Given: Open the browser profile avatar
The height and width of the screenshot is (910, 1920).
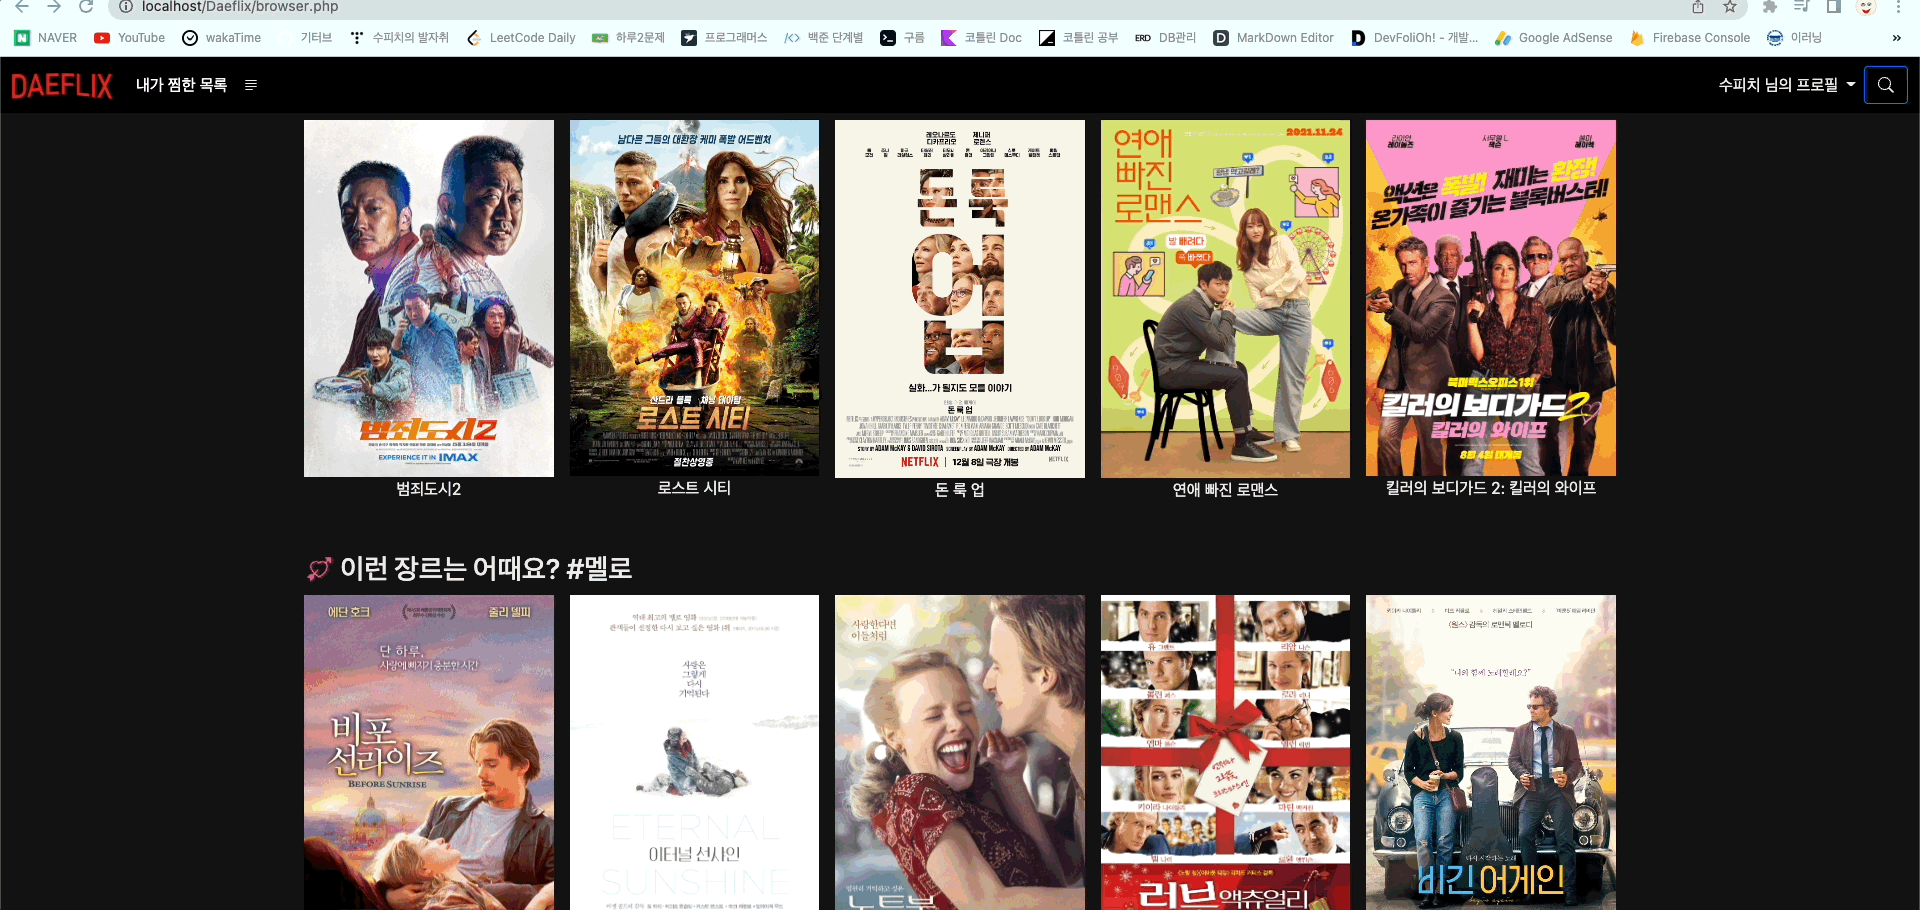Looking at the screenshot, I should pyautogui.click(x=1866, y=7).
